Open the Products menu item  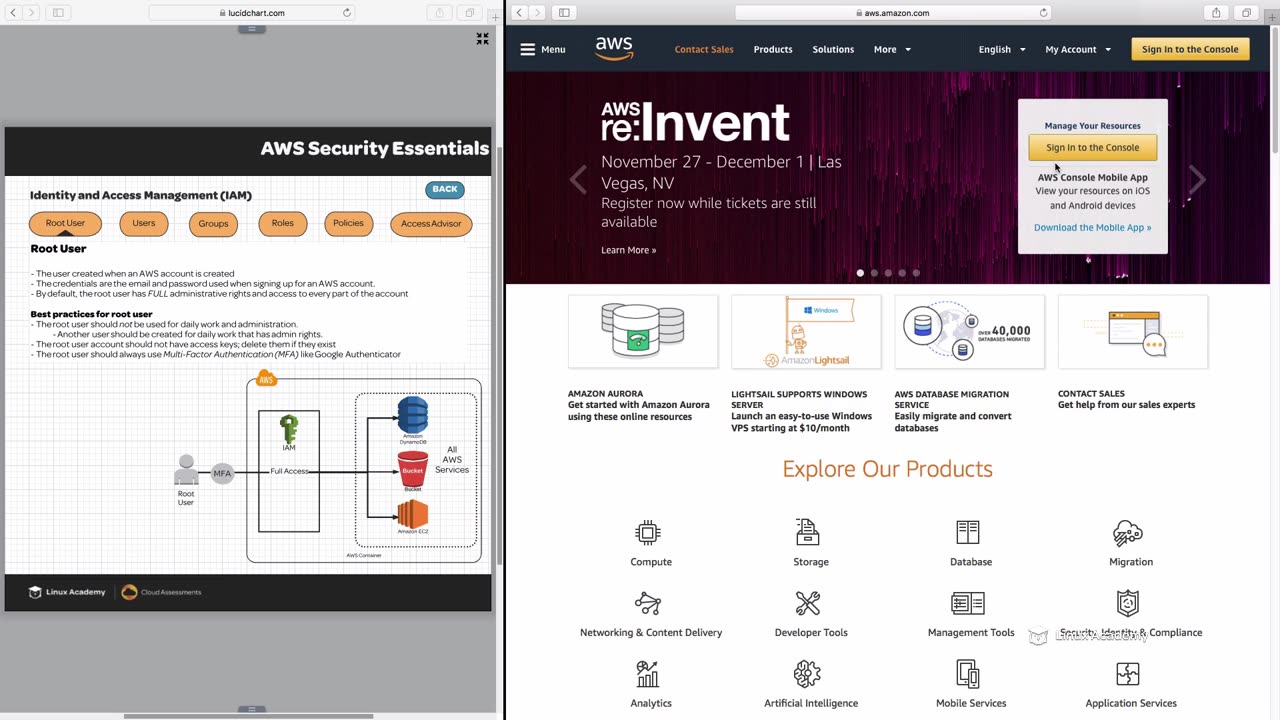(x=773, y=49)
